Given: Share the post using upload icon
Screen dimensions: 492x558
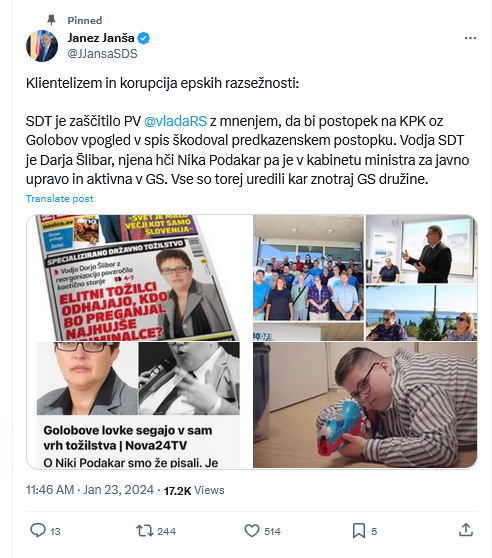Looking at the screenshot, I should coord(466,530).
